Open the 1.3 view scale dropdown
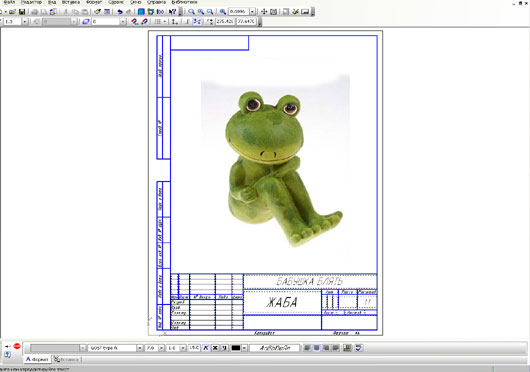This screenshot has height=372, width=530. (x=25, y=21)
